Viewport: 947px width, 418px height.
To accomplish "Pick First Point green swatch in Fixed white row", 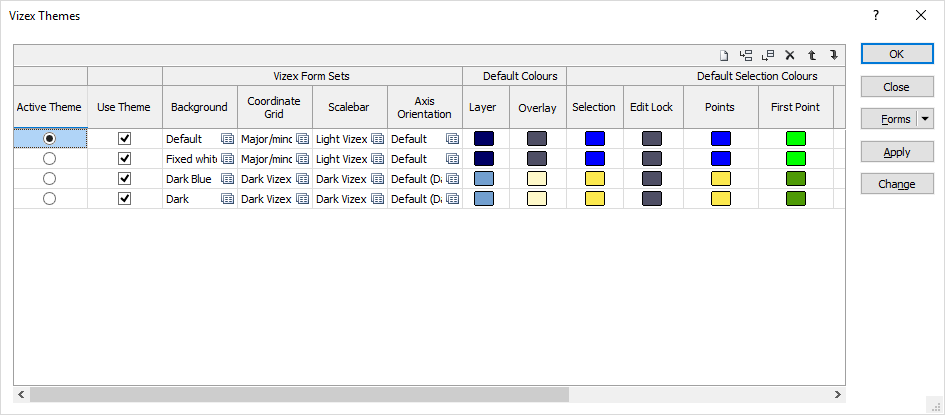I will pyautogui.click(x=796, y=159).
